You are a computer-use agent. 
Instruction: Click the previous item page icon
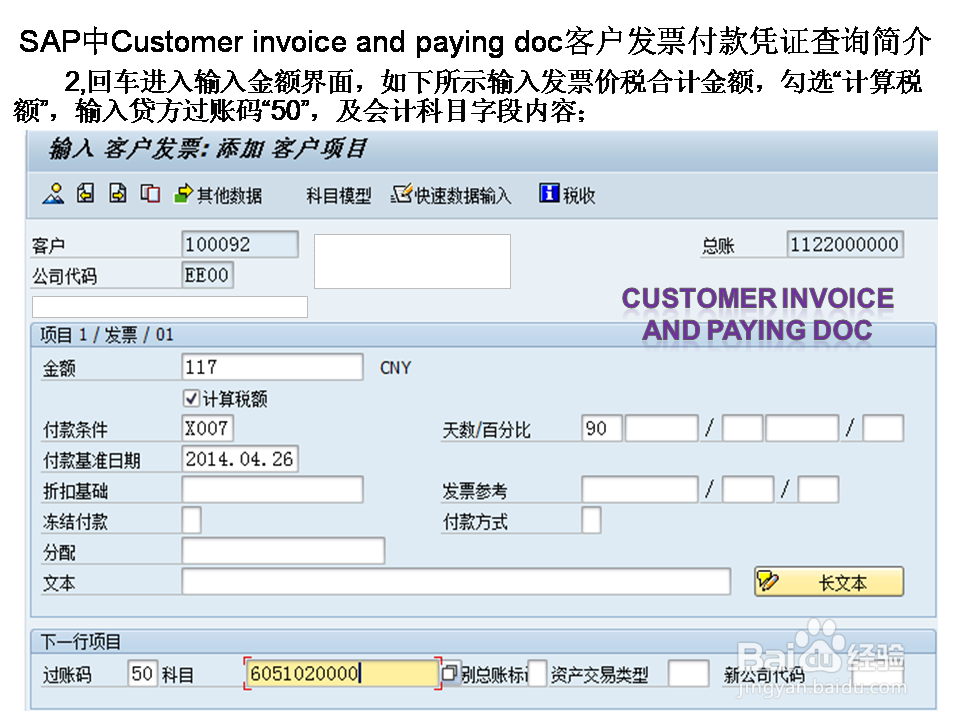pyautogui.click(x=85, y=193)
